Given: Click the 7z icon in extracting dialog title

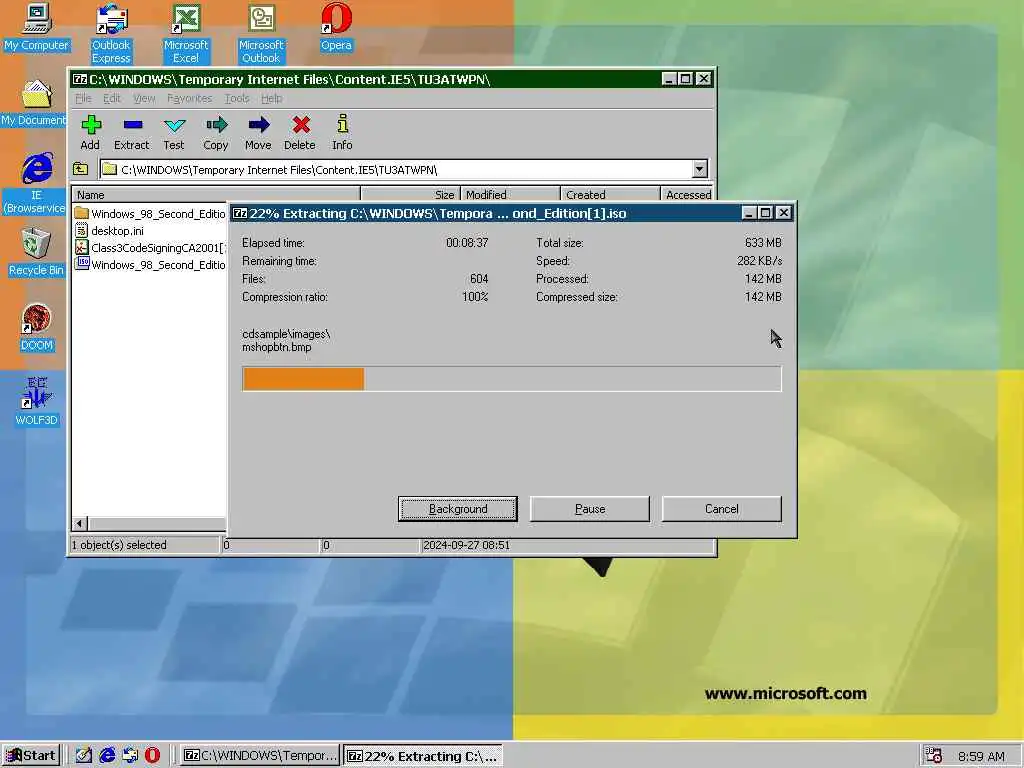Looking at the screenshot, I should point(240,213).
